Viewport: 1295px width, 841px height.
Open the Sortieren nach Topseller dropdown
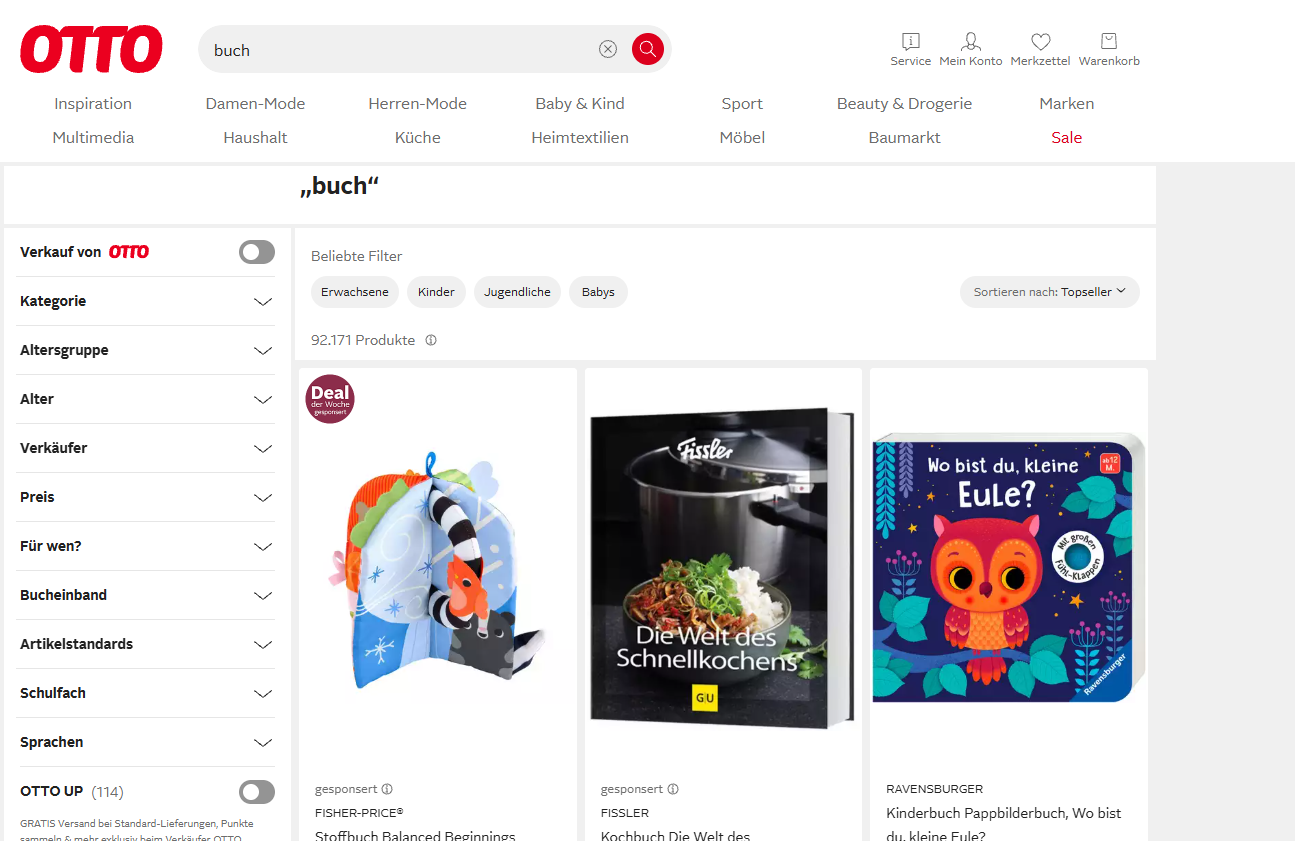(x=1049, y=292)
